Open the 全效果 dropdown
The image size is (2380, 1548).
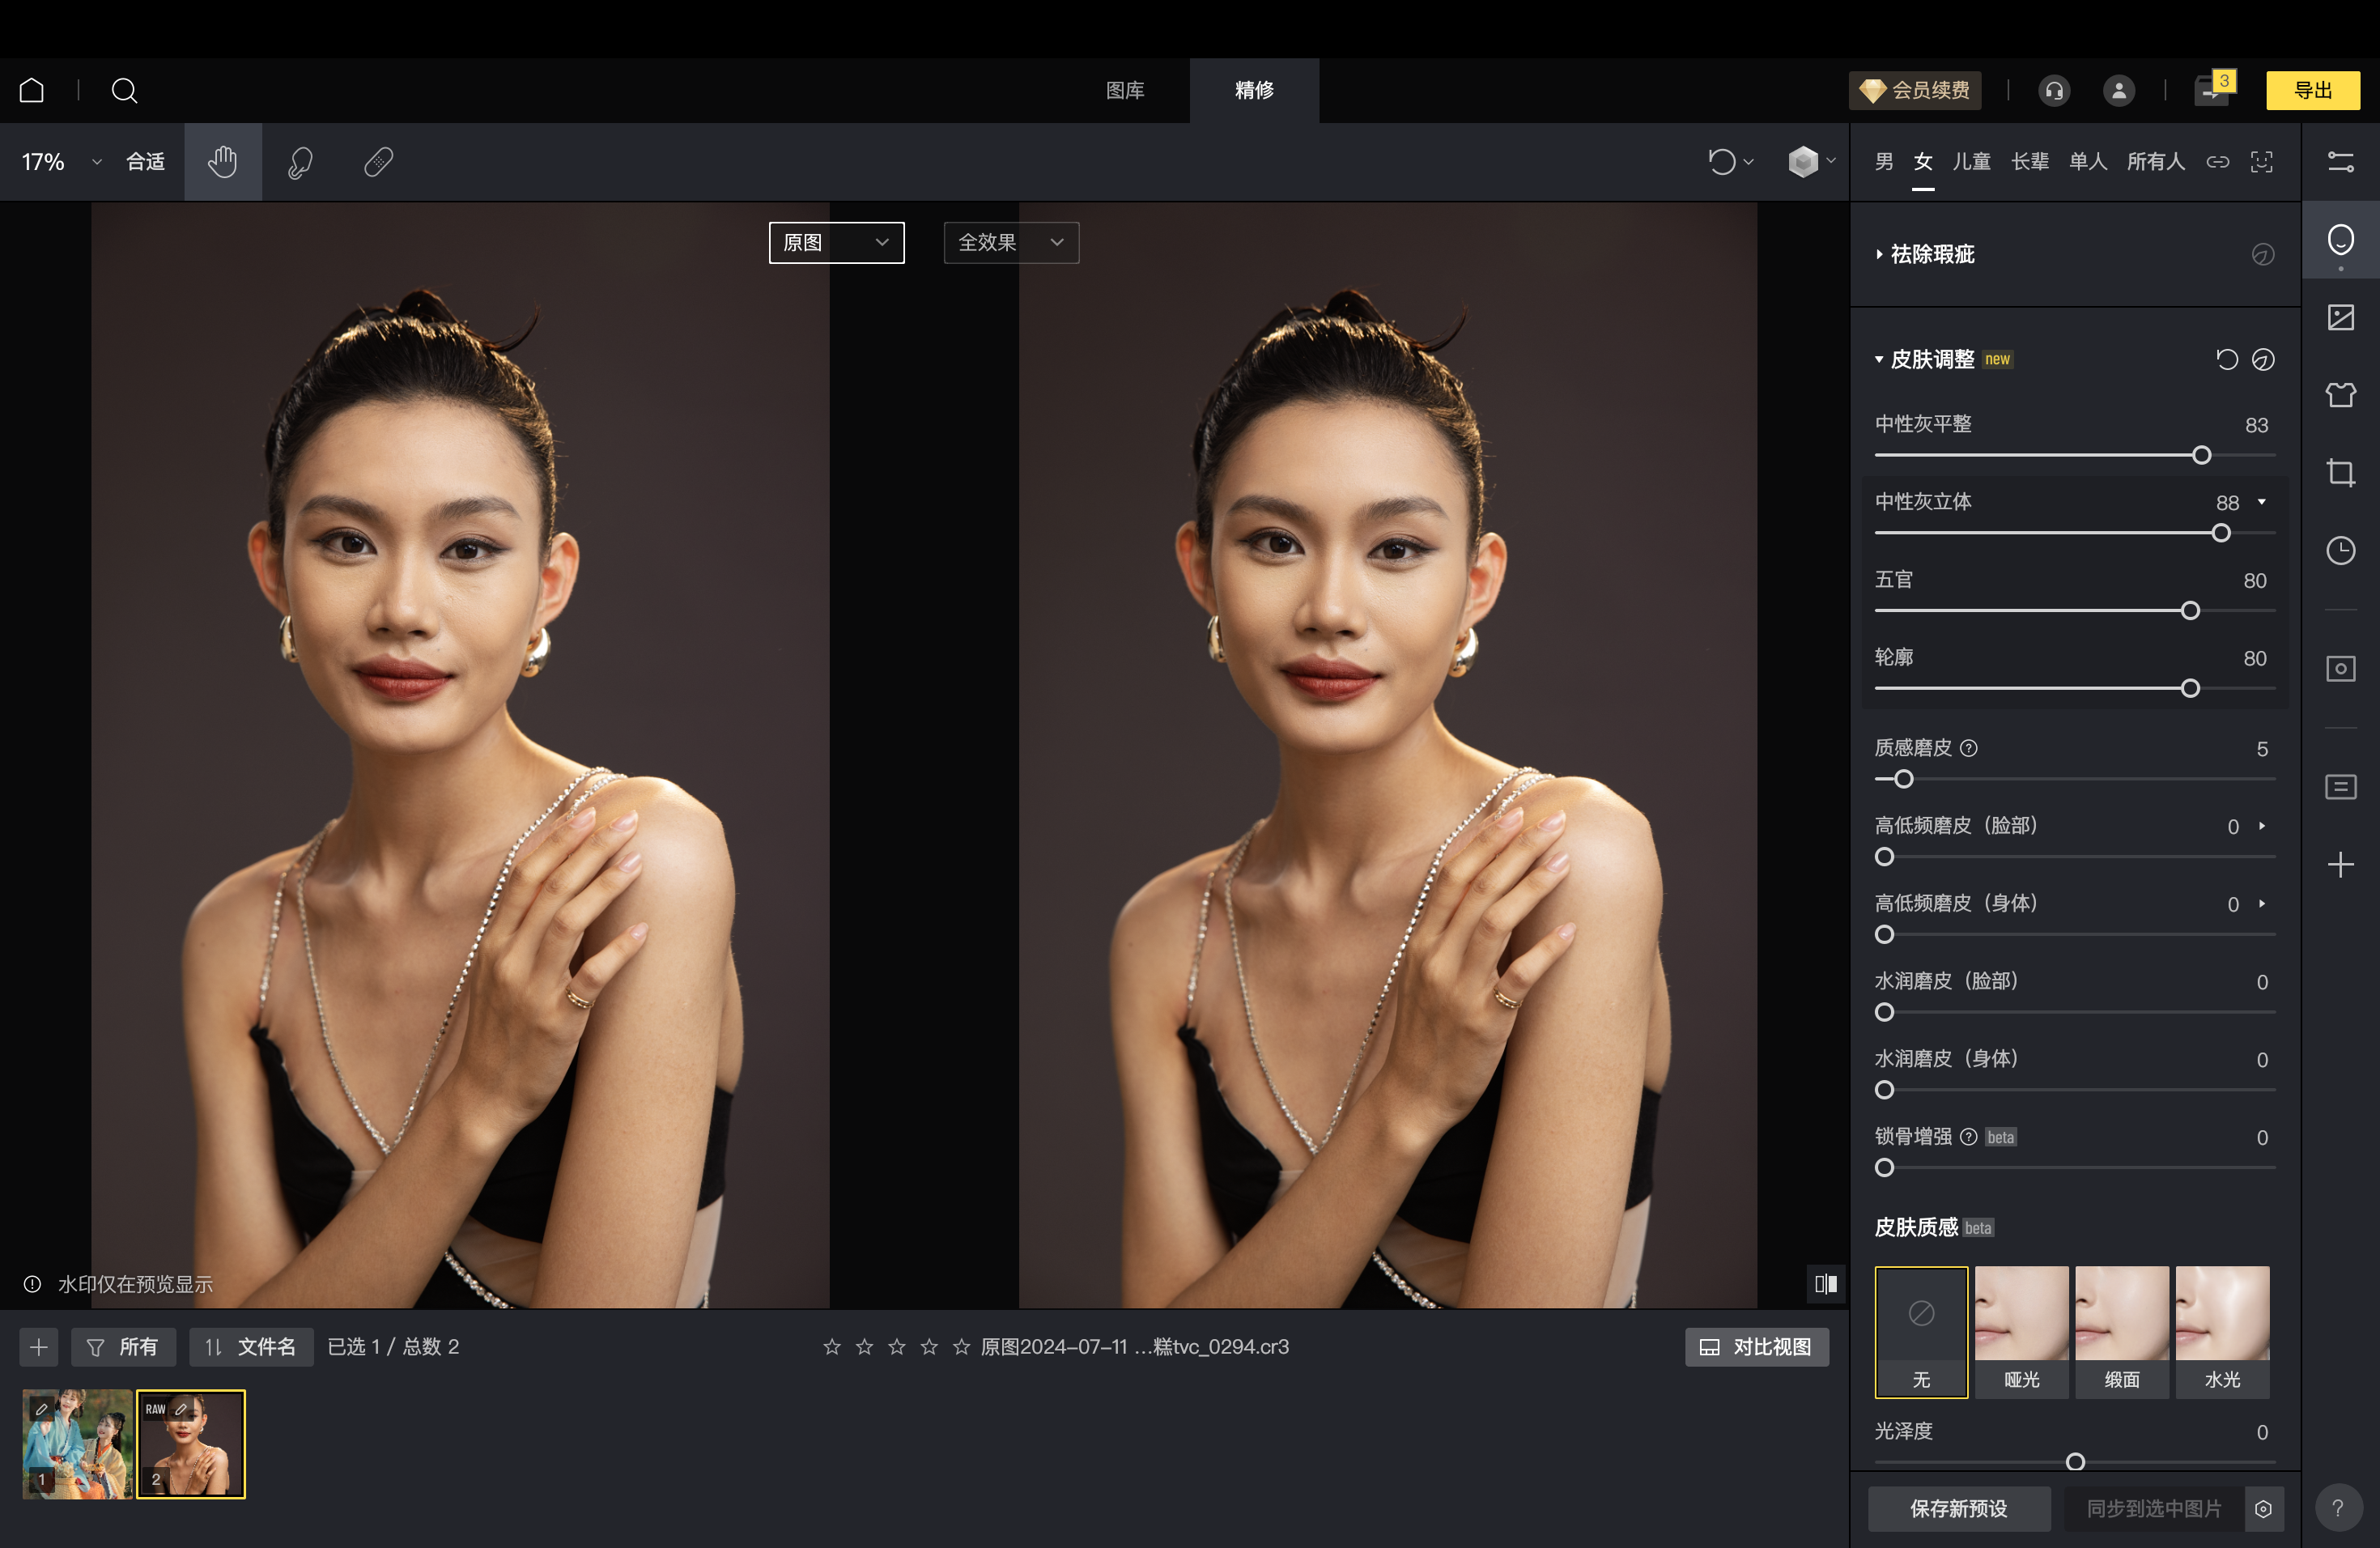click(1010, 242)
